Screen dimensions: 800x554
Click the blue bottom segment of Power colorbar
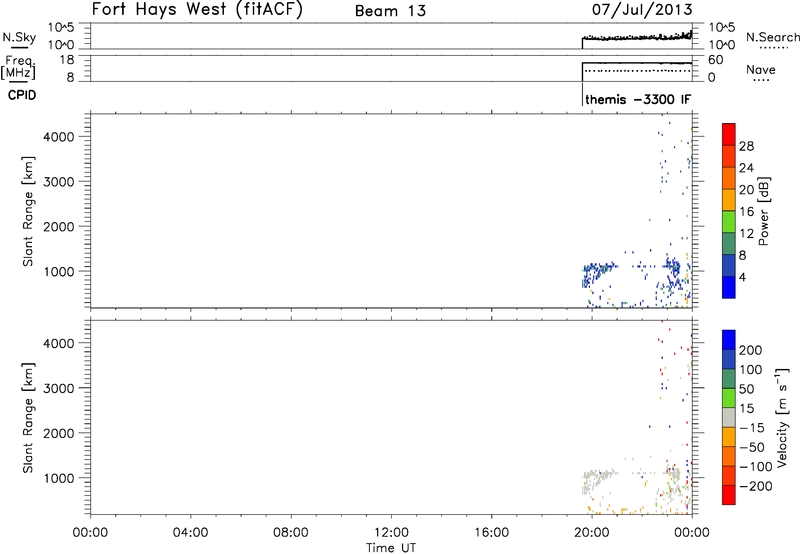[729, 287]
